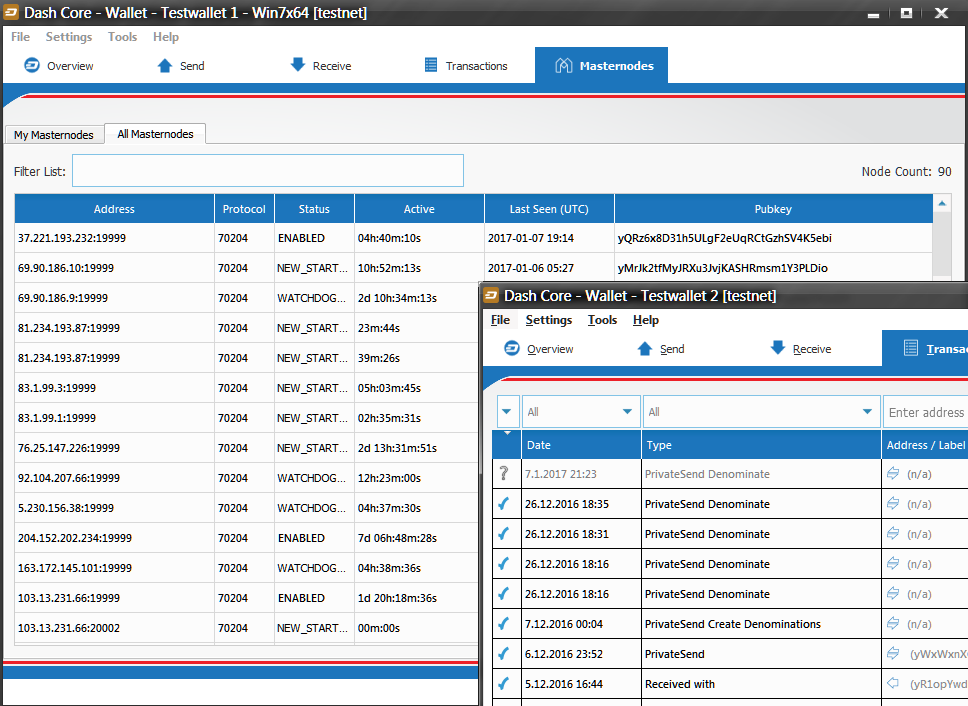Open the Tools menu in Testwallet 2
The height and width of the screenshot is (706, 968).
602,320
